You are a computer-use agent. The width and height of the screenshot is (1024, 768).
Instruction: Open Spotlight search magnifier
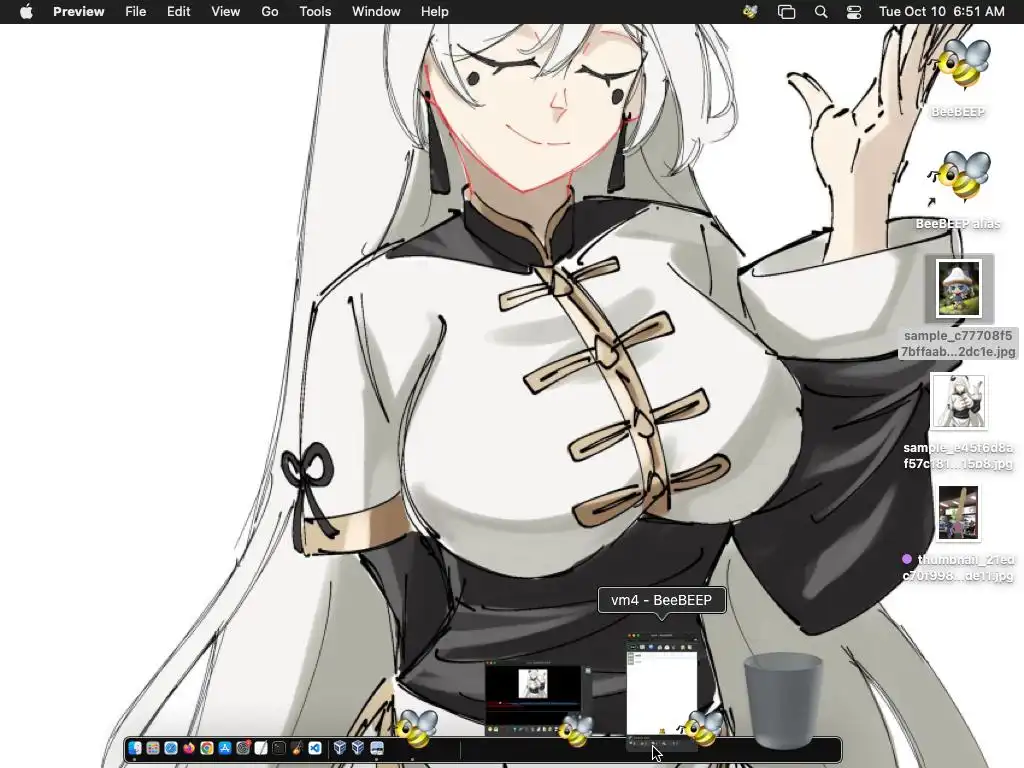[821, 11]
